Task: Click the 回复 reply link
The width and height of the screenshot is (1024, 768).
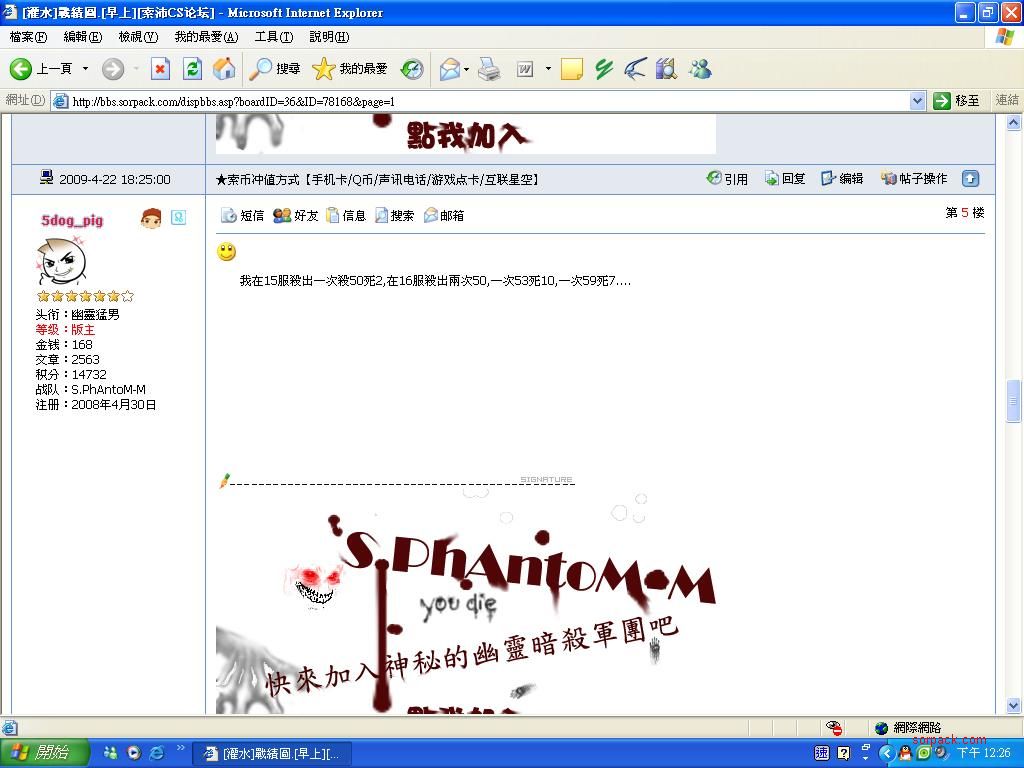Action: tap(785, 179)
